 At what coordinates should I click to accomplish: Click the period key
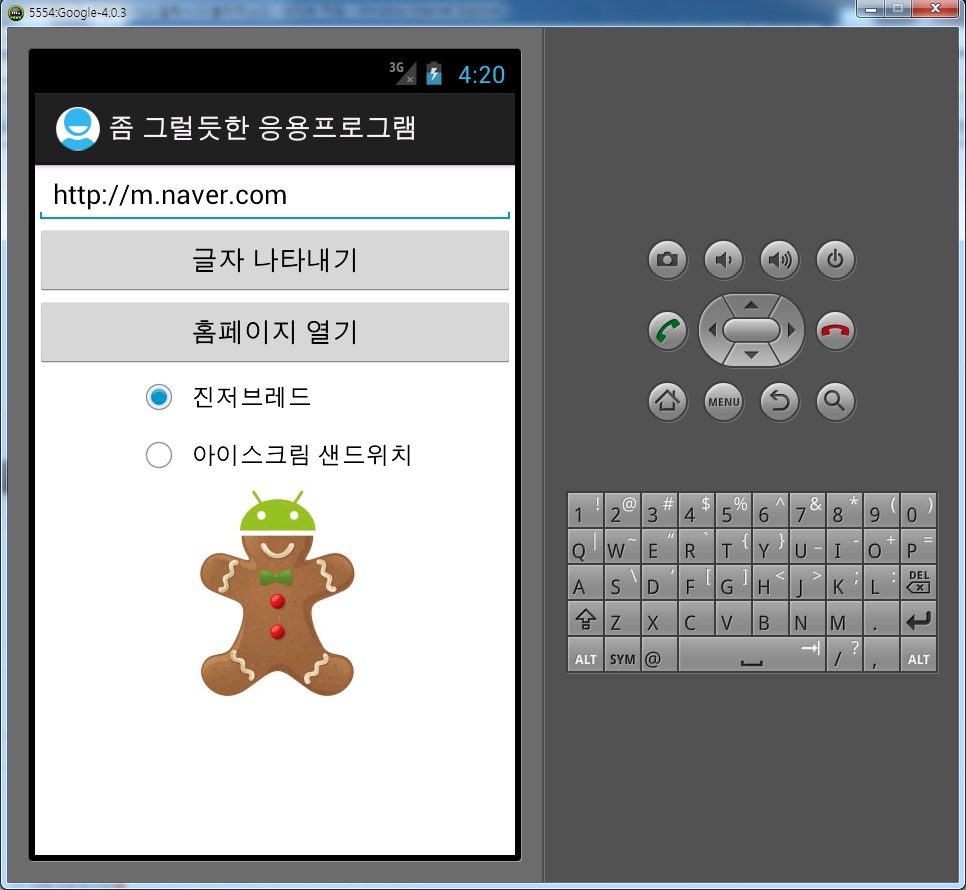tap(881, 618)
